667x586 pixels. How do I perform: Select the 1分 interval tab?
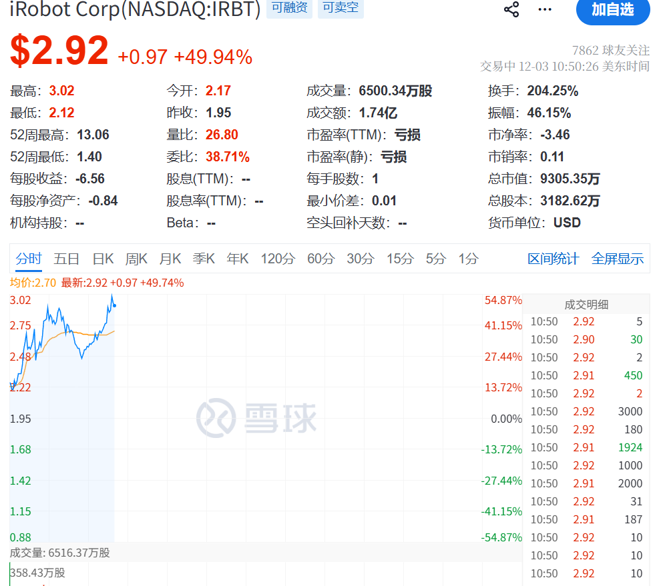[x=468, y=259]
